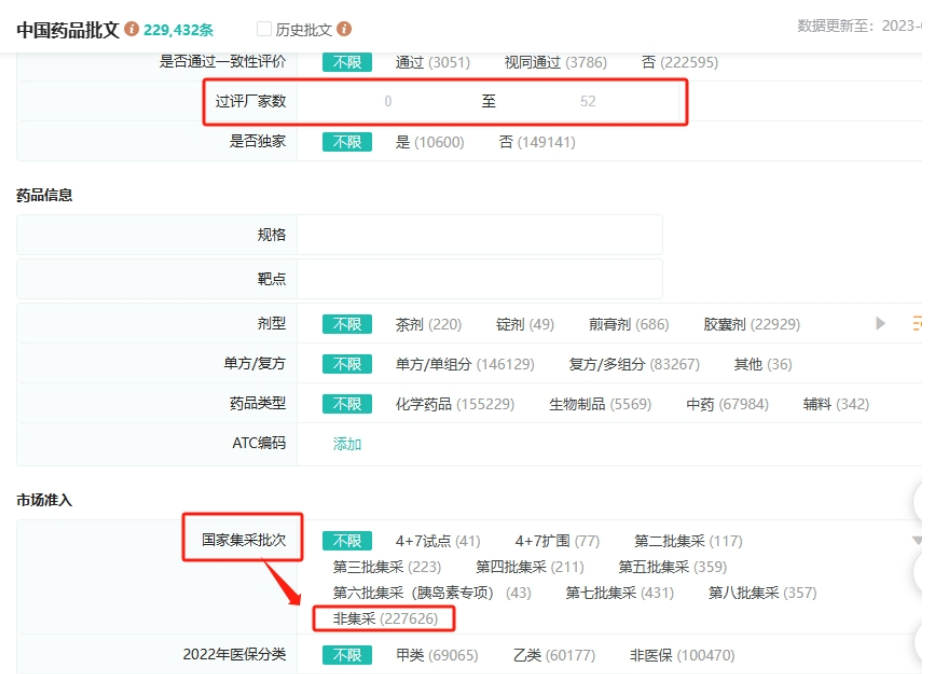Click the 靶点 input field
The height and width of the screenshot is (674, 931).
[x=480, y=279]
